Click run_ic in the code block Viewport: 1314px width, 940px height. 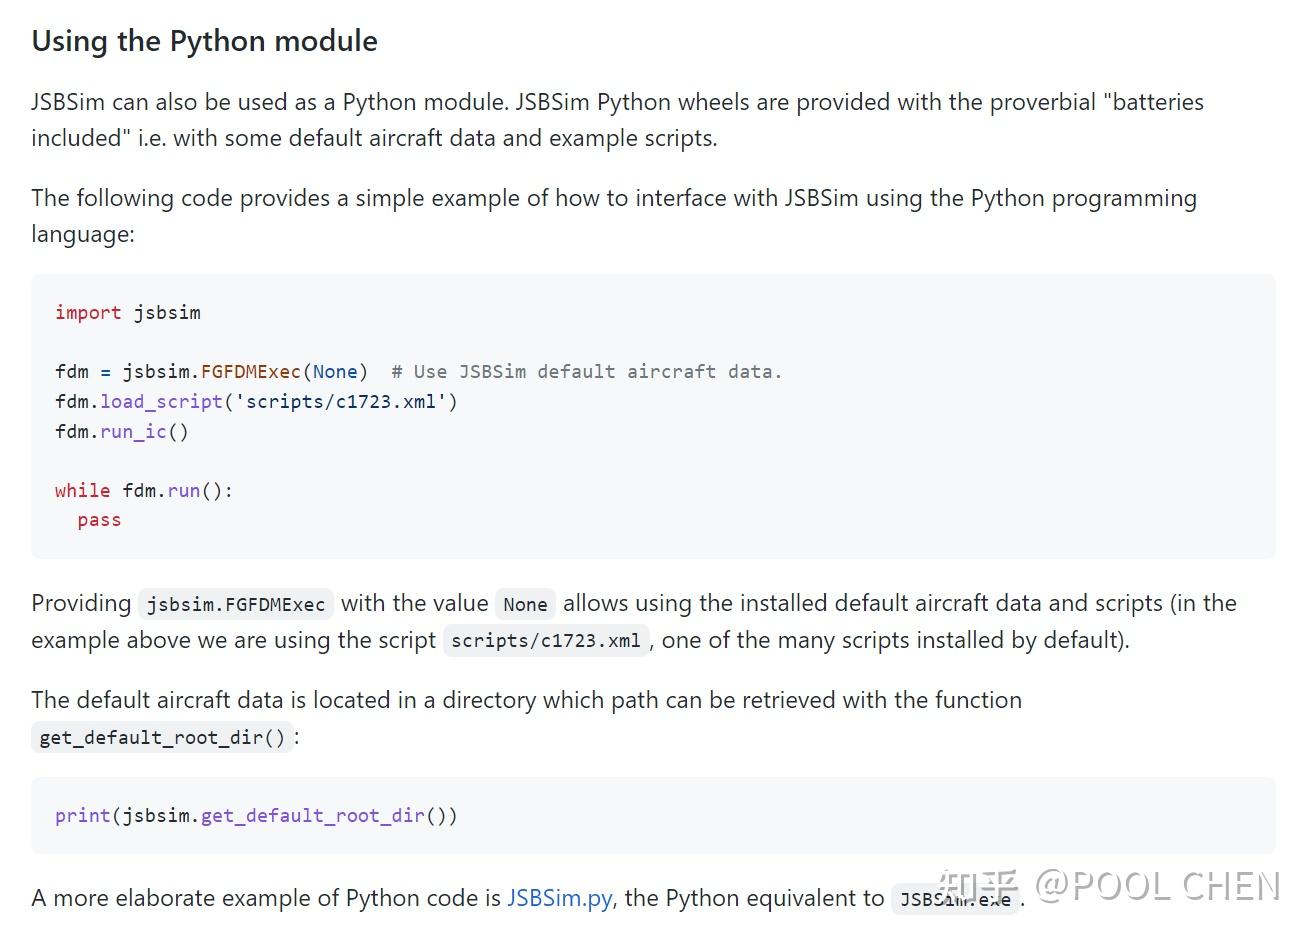133,432
